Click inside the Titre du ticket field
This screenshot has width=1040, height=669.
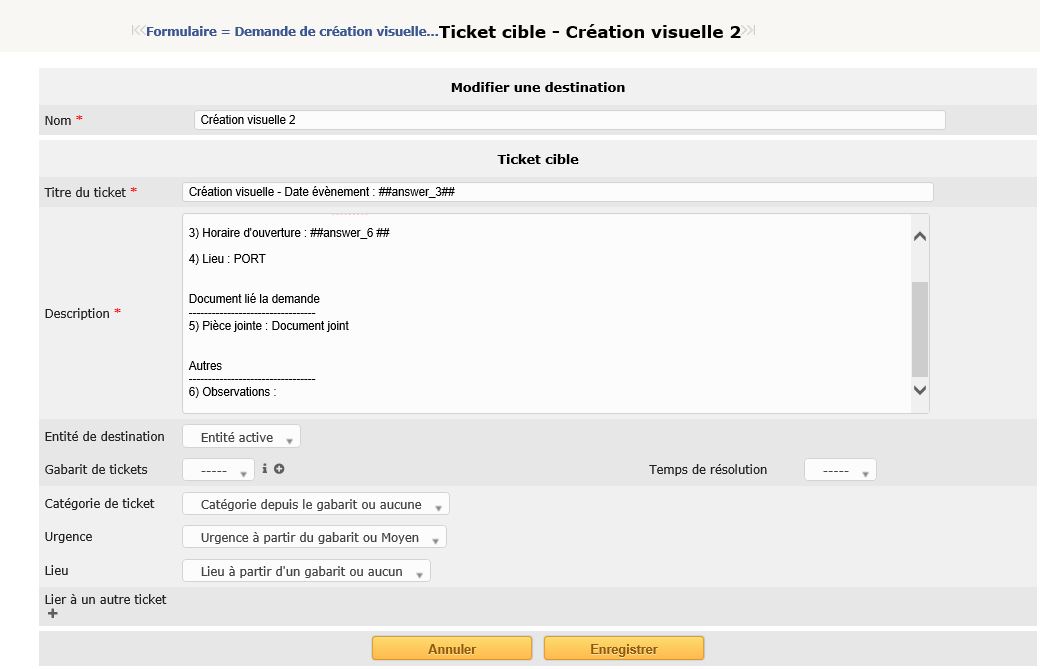click(556, 191)
